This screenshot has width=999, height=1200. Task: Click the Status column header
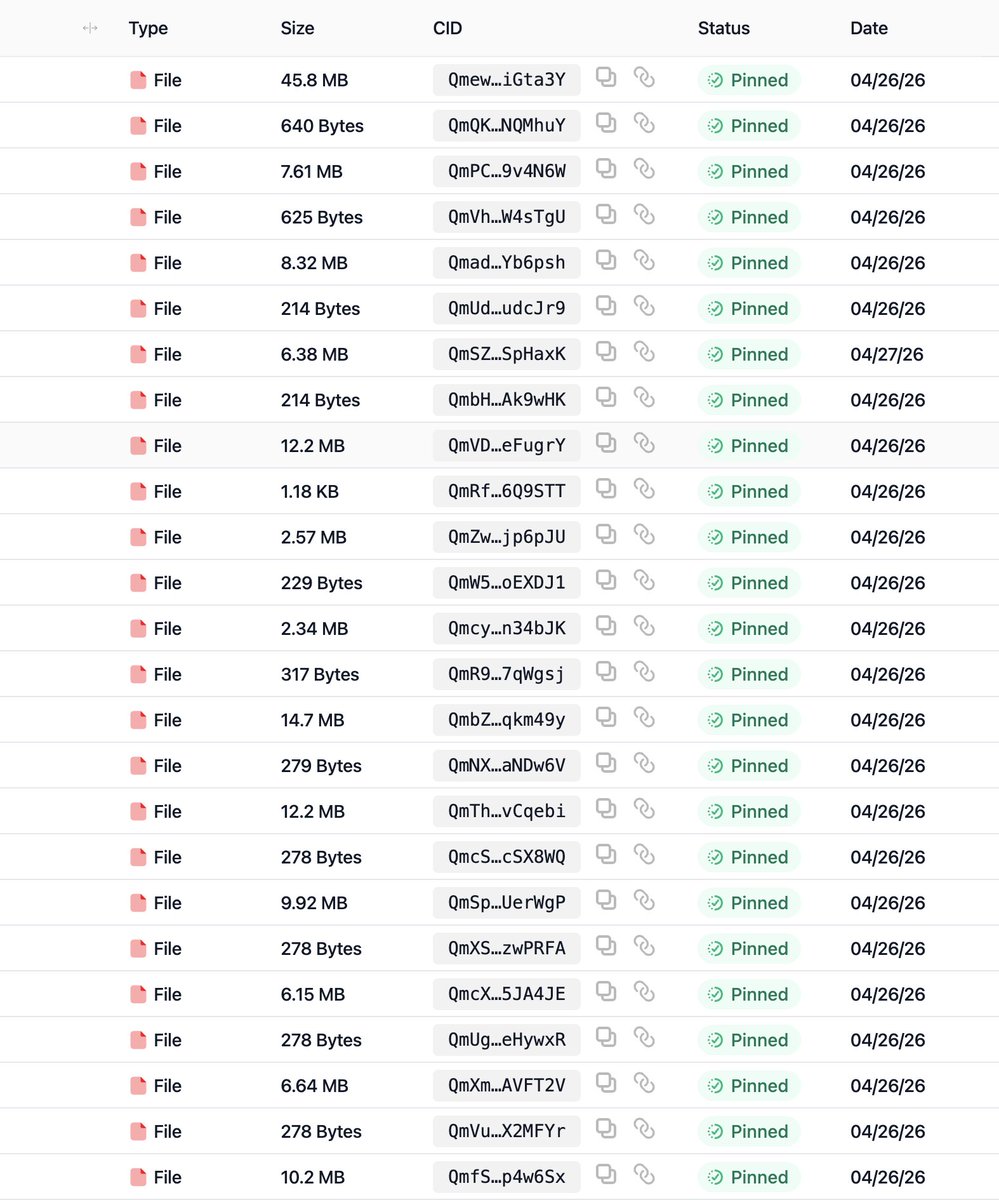[724, 28]
